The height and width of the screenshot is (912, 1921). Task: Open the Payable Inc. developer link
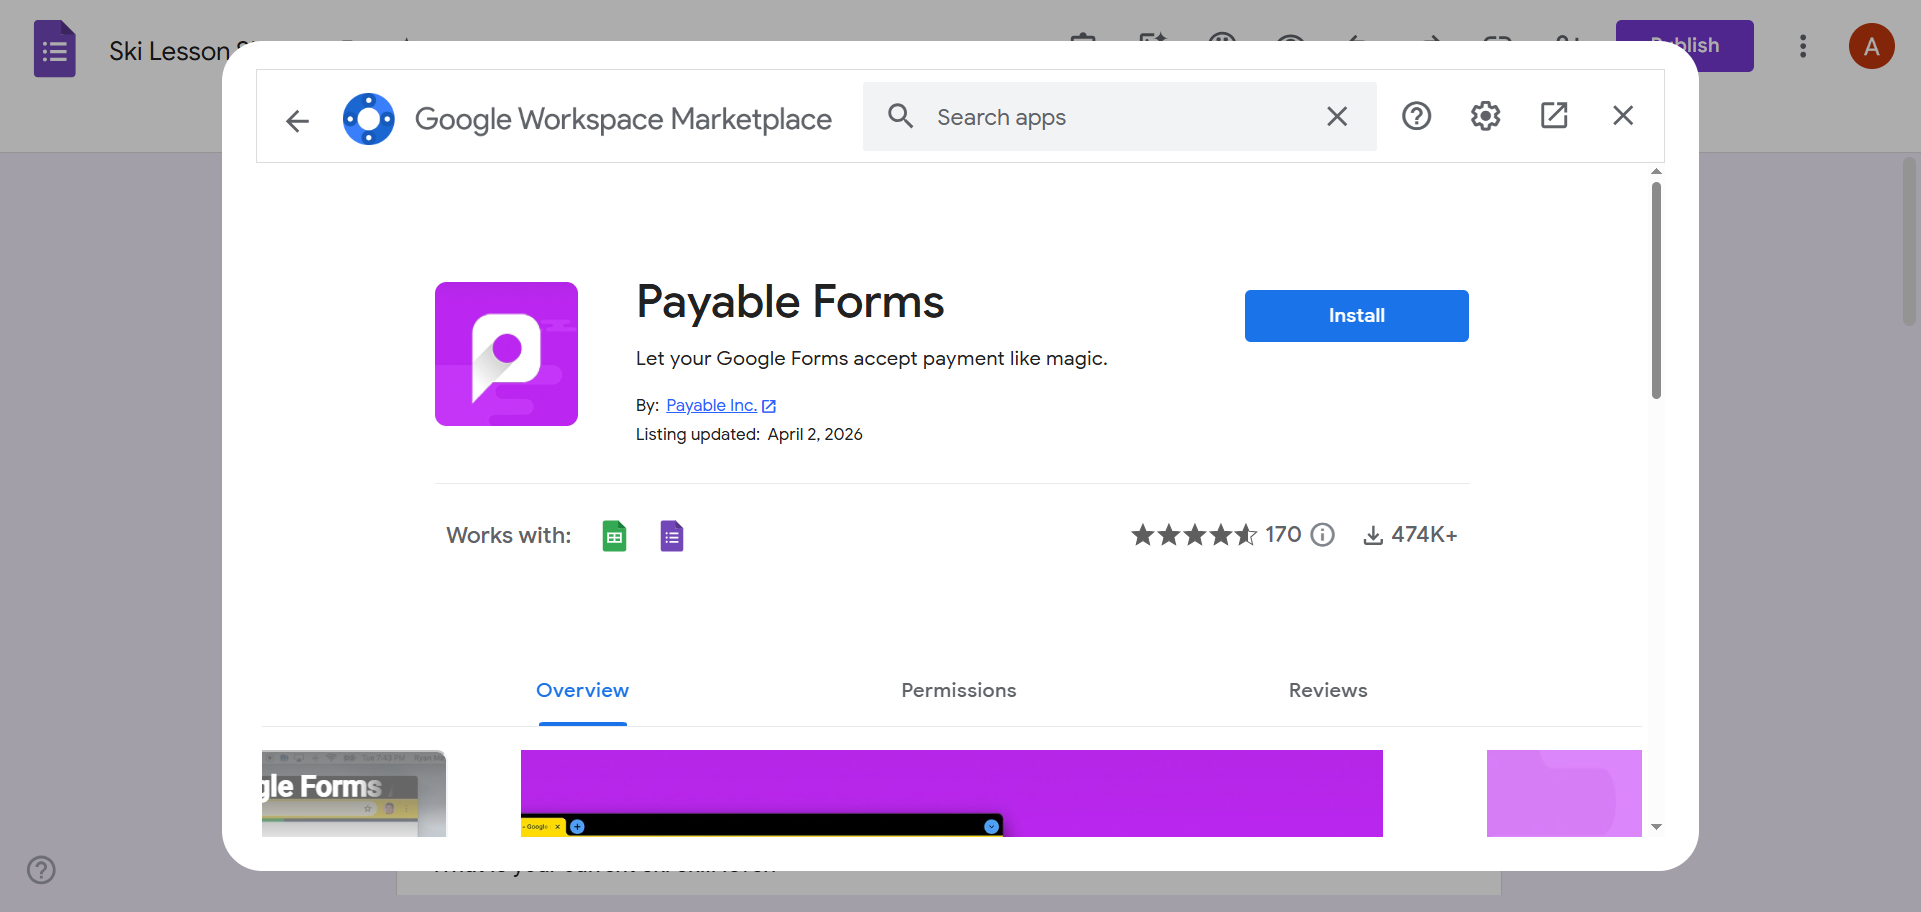pos(713,405)
